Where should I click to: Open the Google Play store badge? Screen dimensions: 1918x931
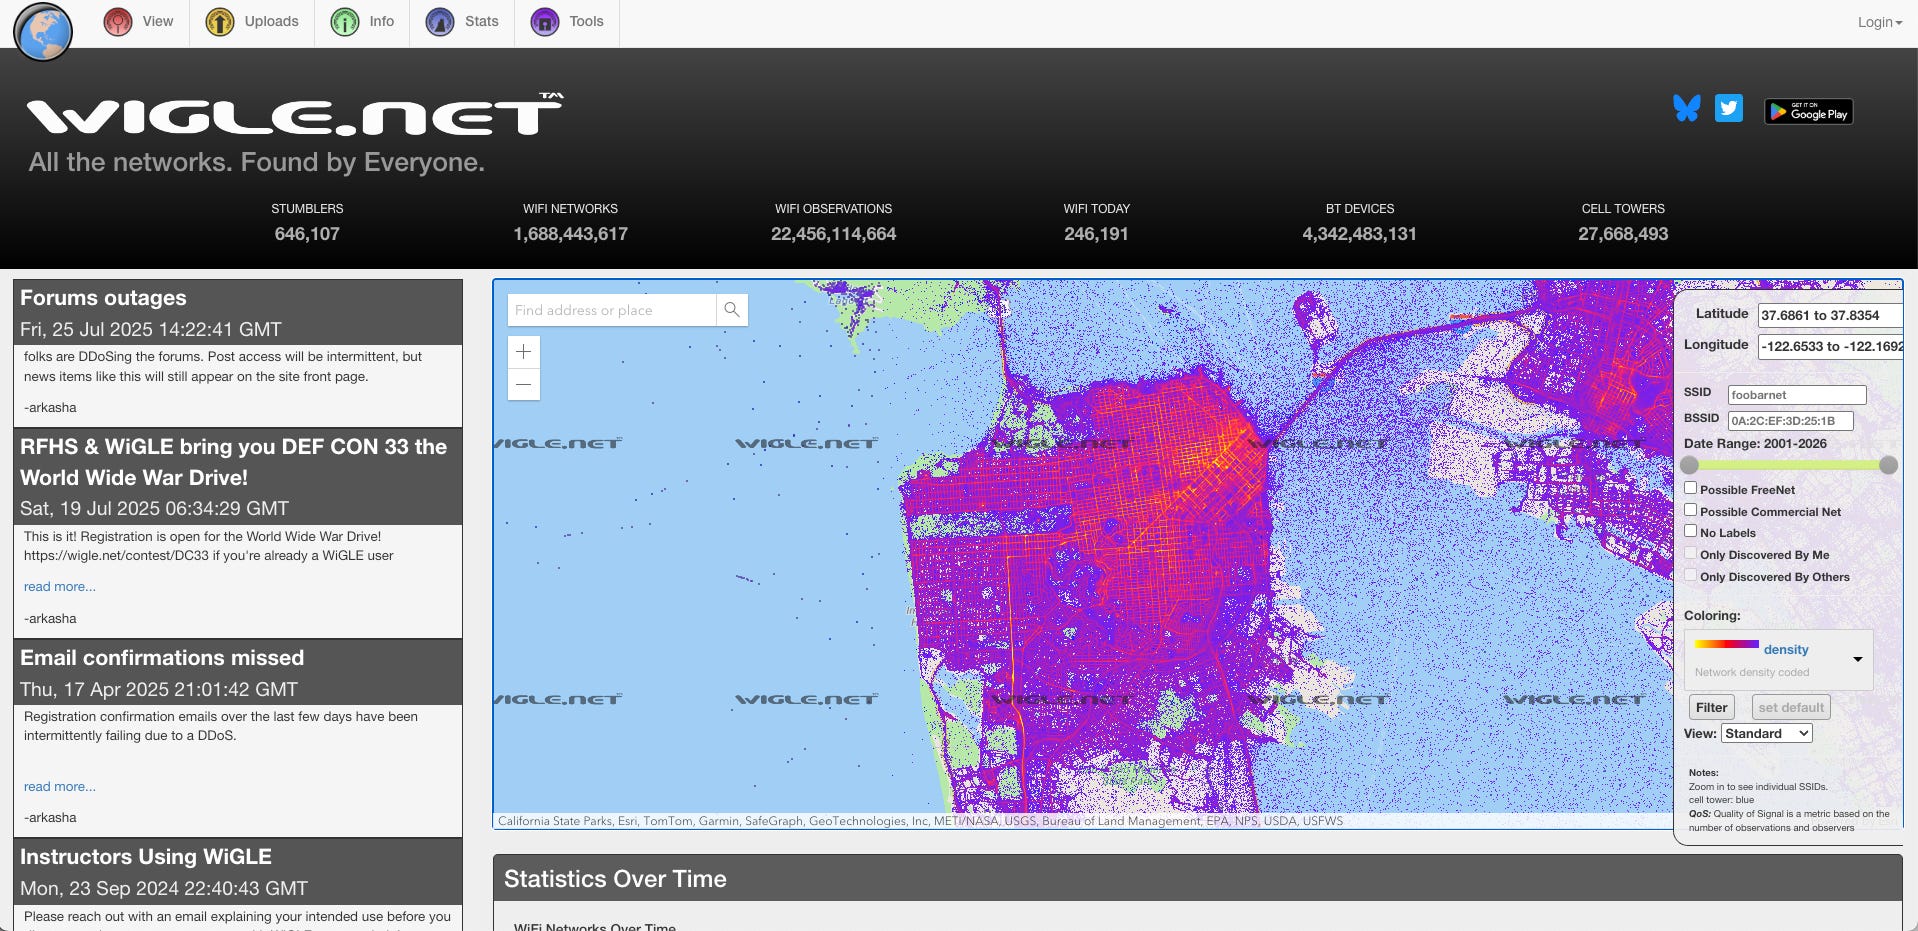(1809, 111)
